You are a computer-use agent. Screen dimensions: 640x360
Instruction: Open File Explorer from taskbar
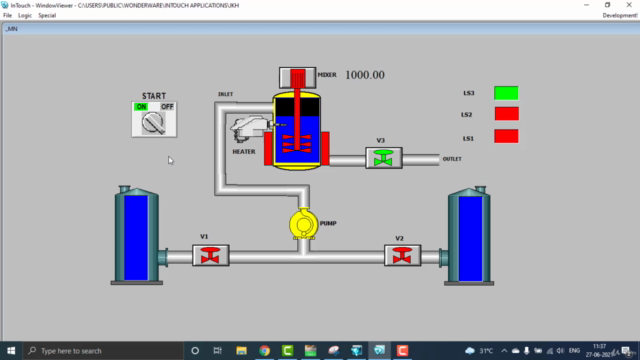[x=241, y=351]
